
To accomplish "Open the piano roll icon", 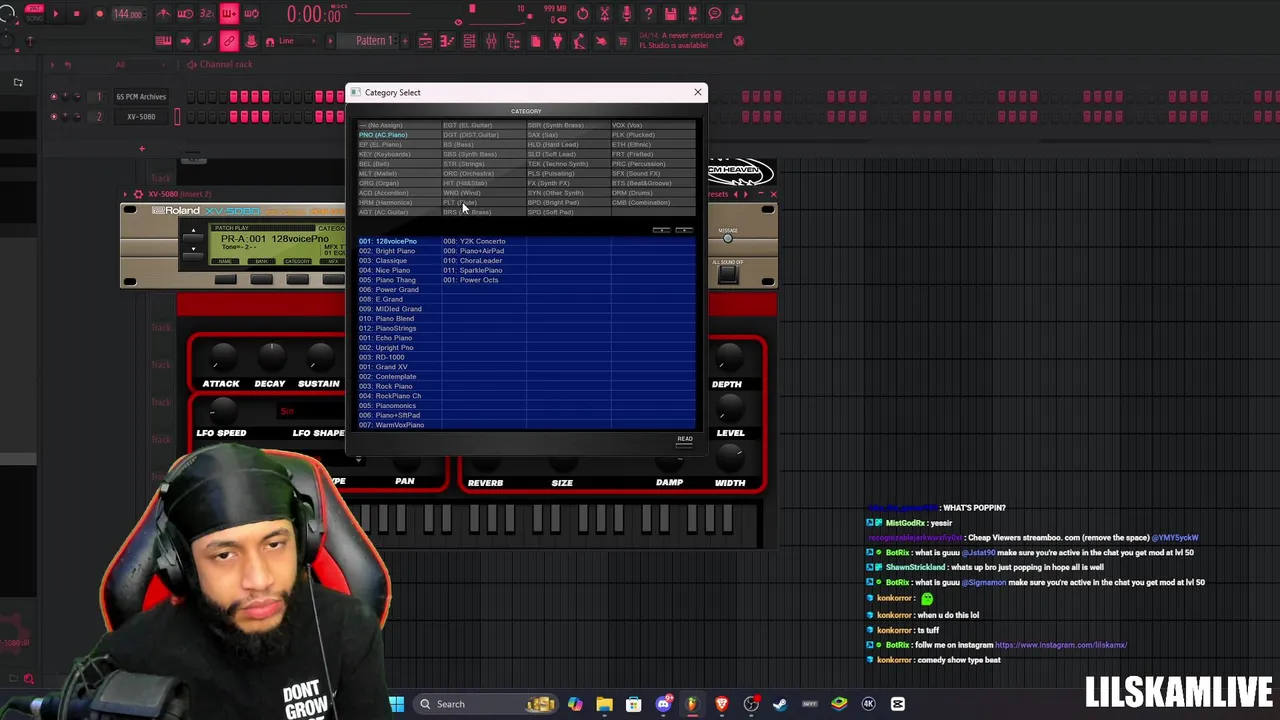I will tap(447, 40).
